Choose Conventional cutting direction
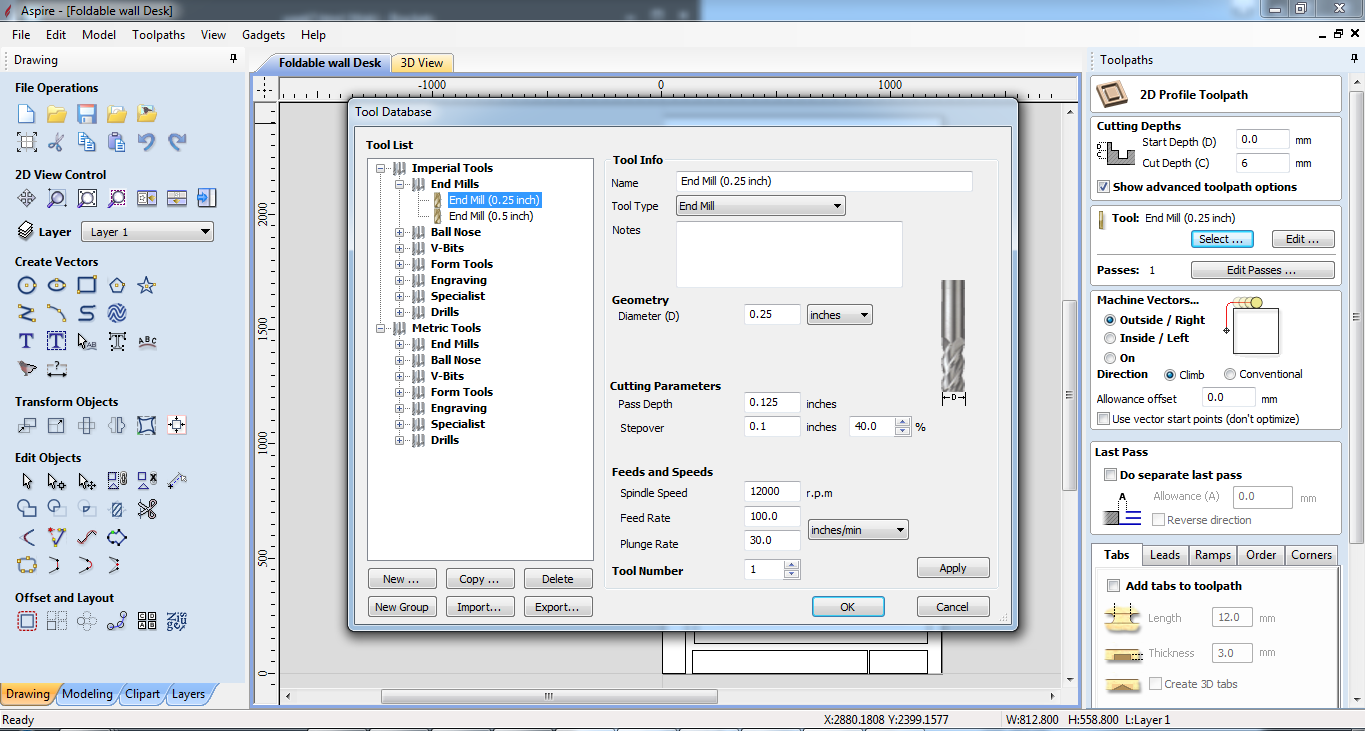 click(1230, 375)
